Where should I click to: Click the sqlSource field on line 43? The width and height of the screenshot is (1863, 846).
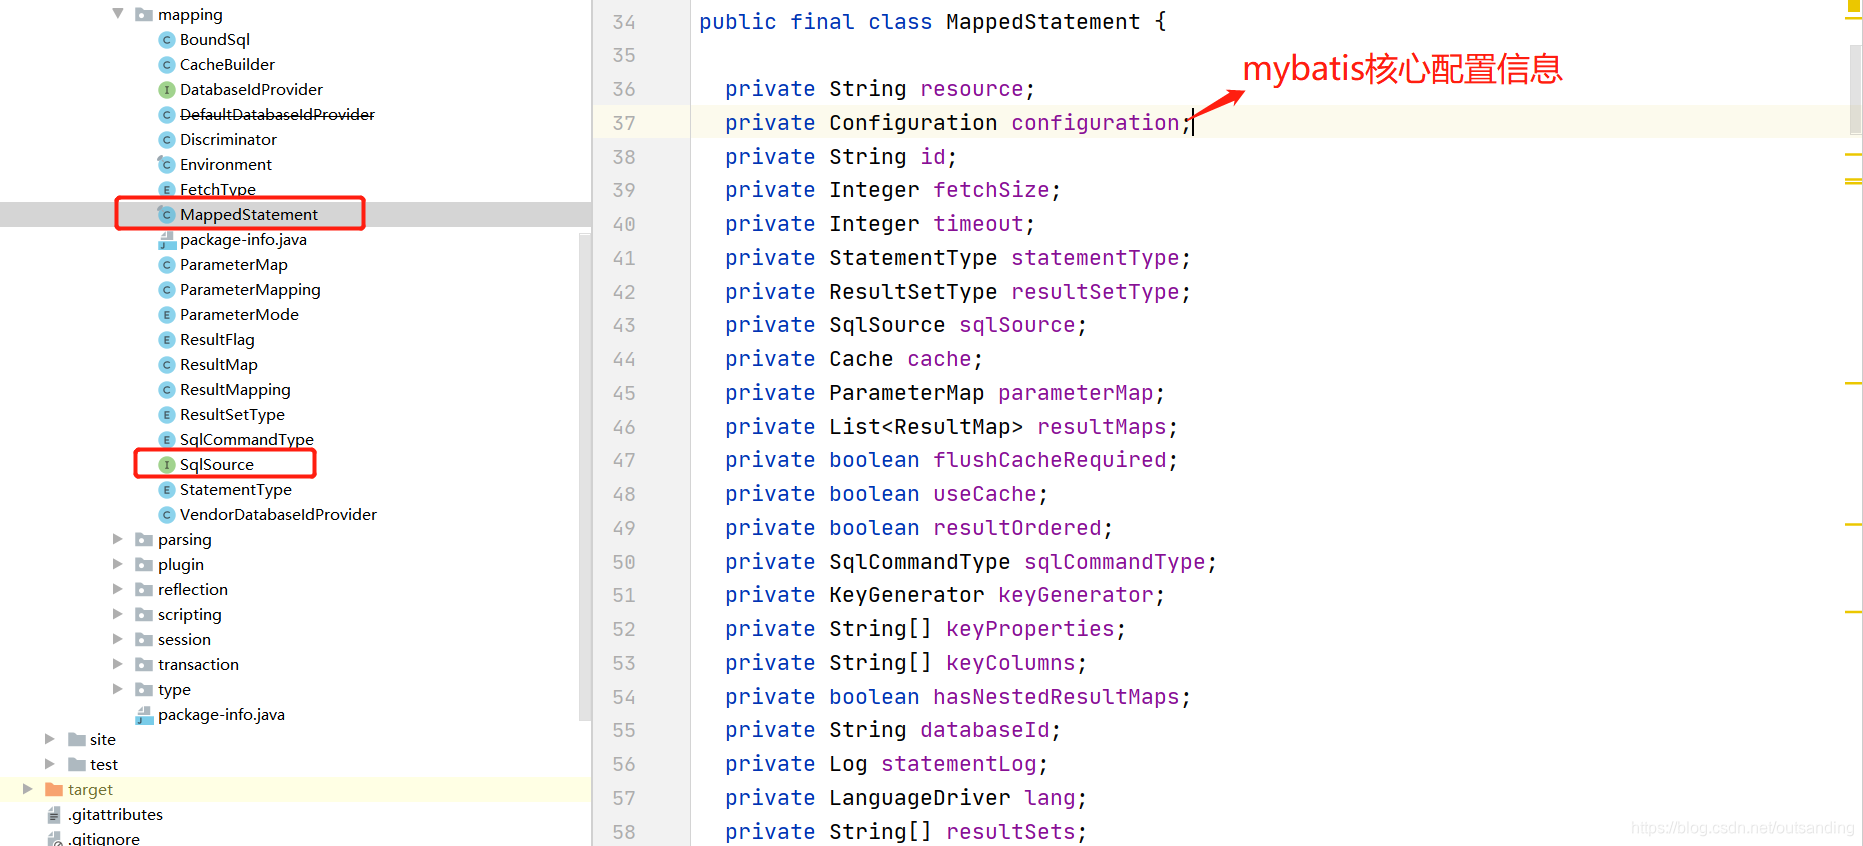[1017, 325]
